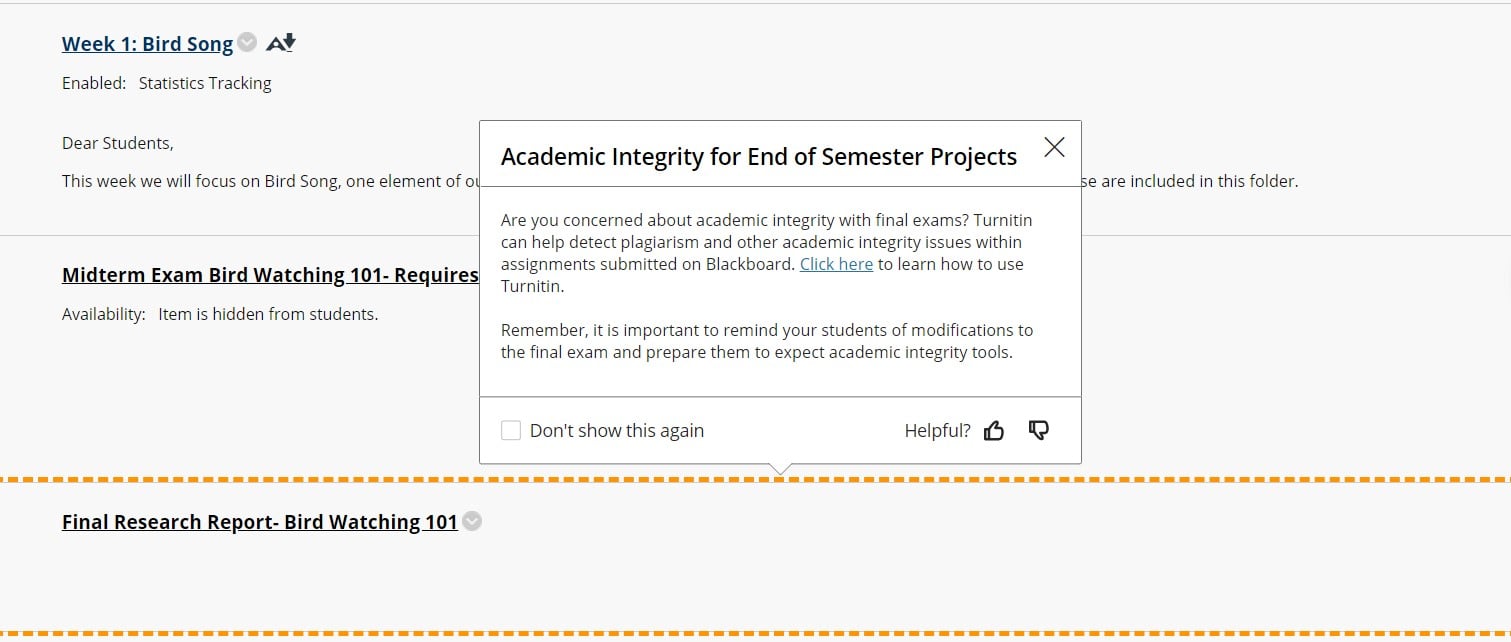Click the adaptive release icon beside Week 1: Bird Song
This screenshot has width=1511, height=642.
click(x=280, y=42)
